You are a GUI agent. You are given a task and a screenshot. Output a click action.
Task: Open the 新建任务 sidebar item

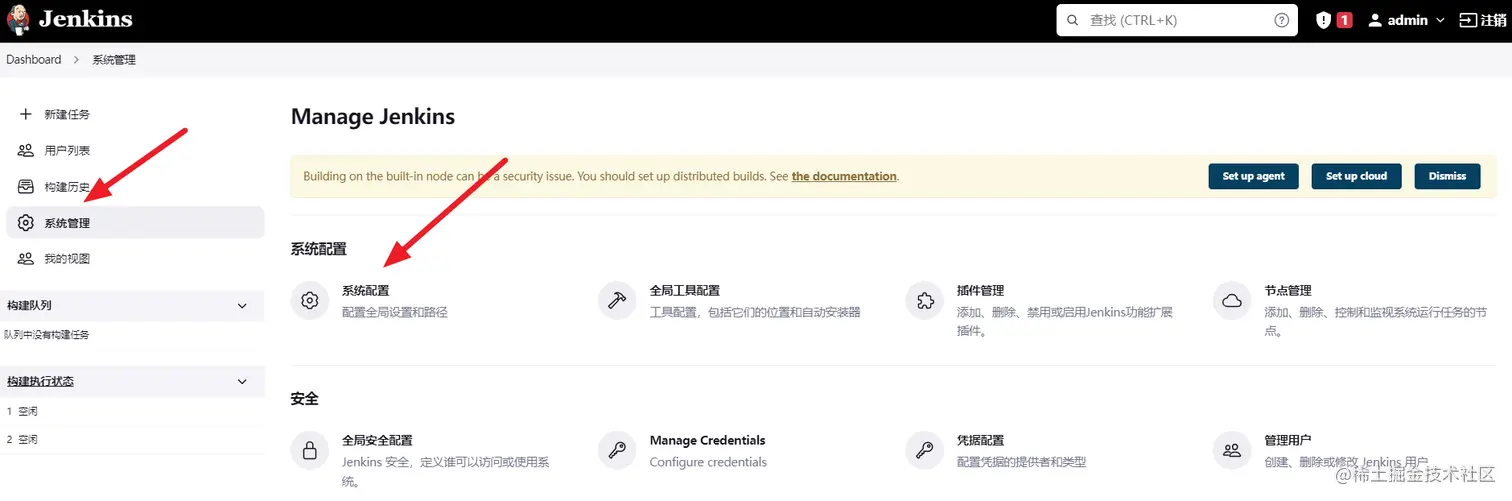click(135, 114)
